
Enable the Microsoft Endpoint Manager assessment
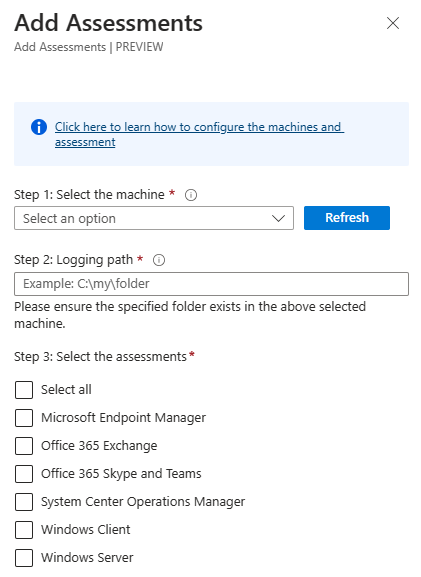24,418
